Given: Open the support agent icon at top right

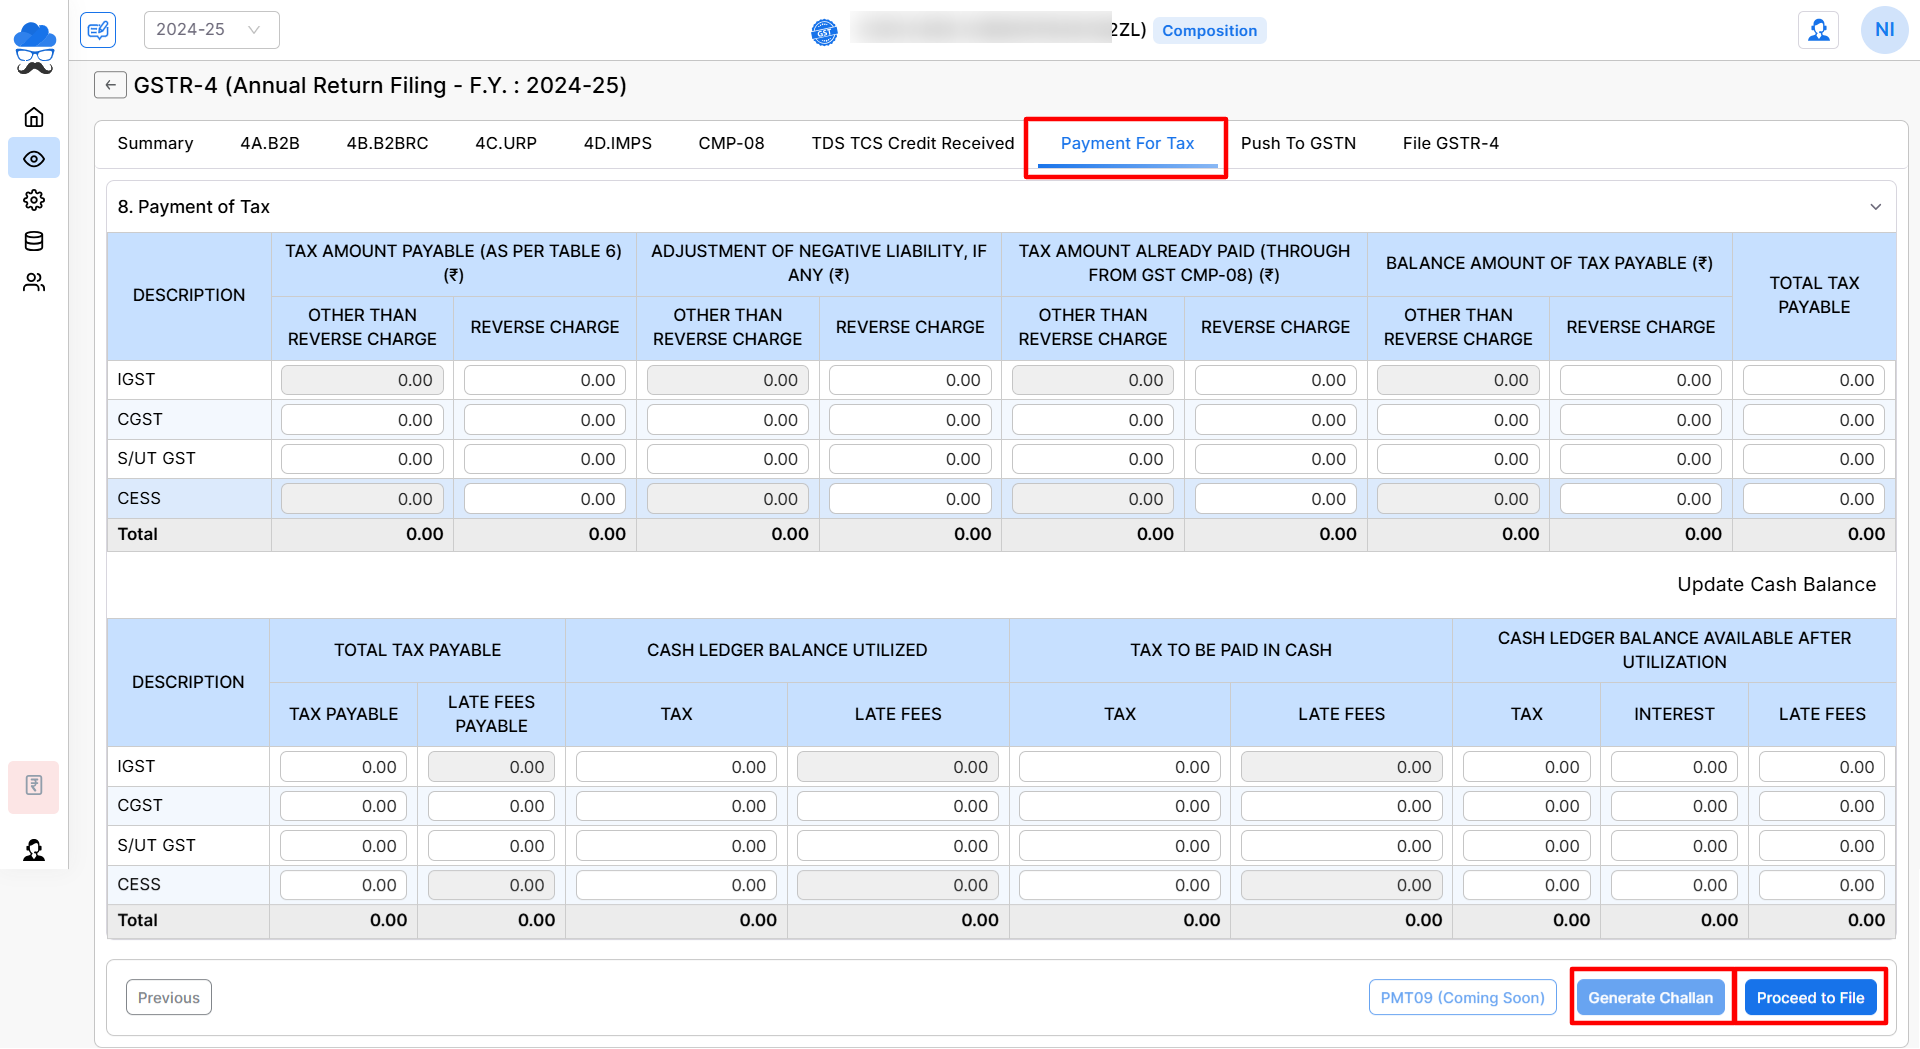Looking at the screenshot, I should pyautogui.click(x=1818, y=30).
